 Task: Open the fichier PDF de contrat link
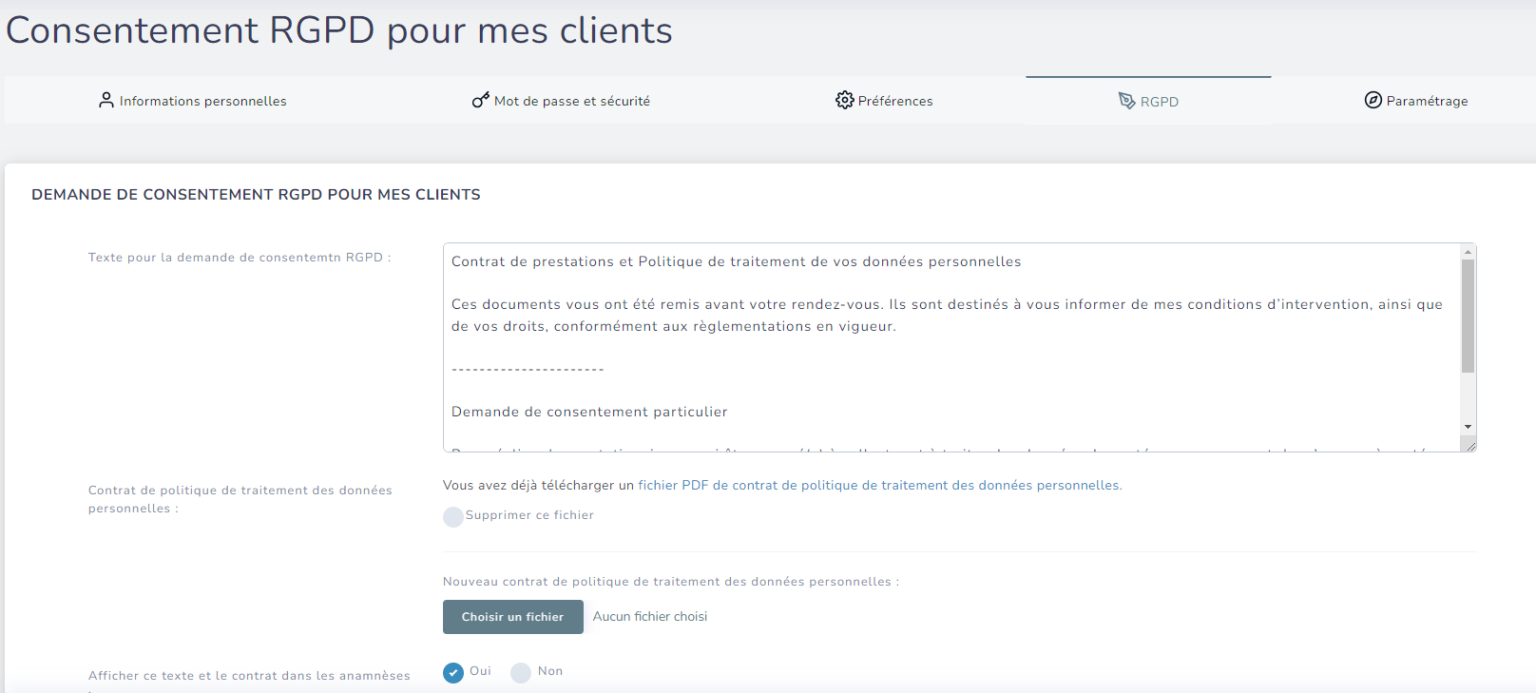[x=879, y=485]
